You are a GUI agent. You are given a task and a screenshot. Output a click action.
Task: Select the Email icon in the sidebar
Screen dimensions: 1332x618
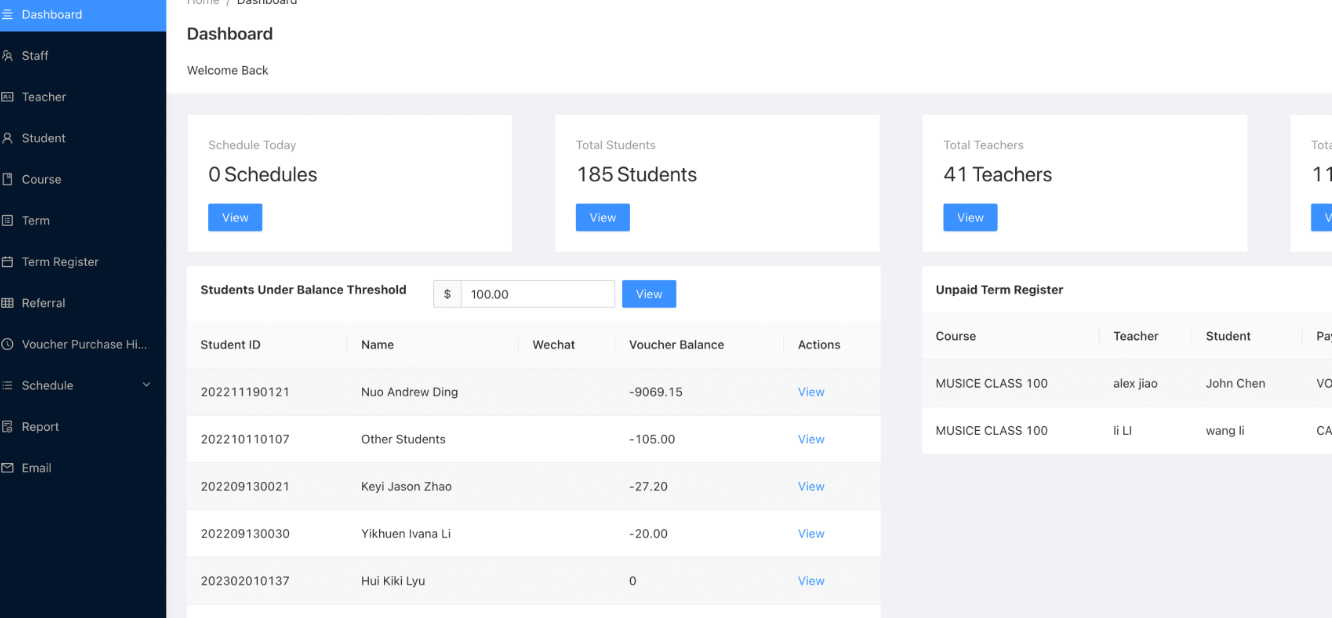(x=8, y=467)
